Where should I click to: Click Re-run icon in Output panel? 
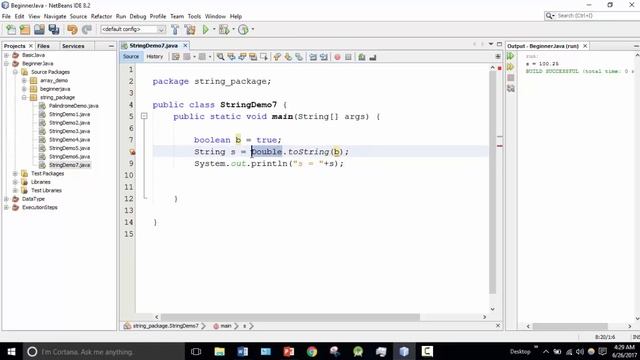pos(511,56)
